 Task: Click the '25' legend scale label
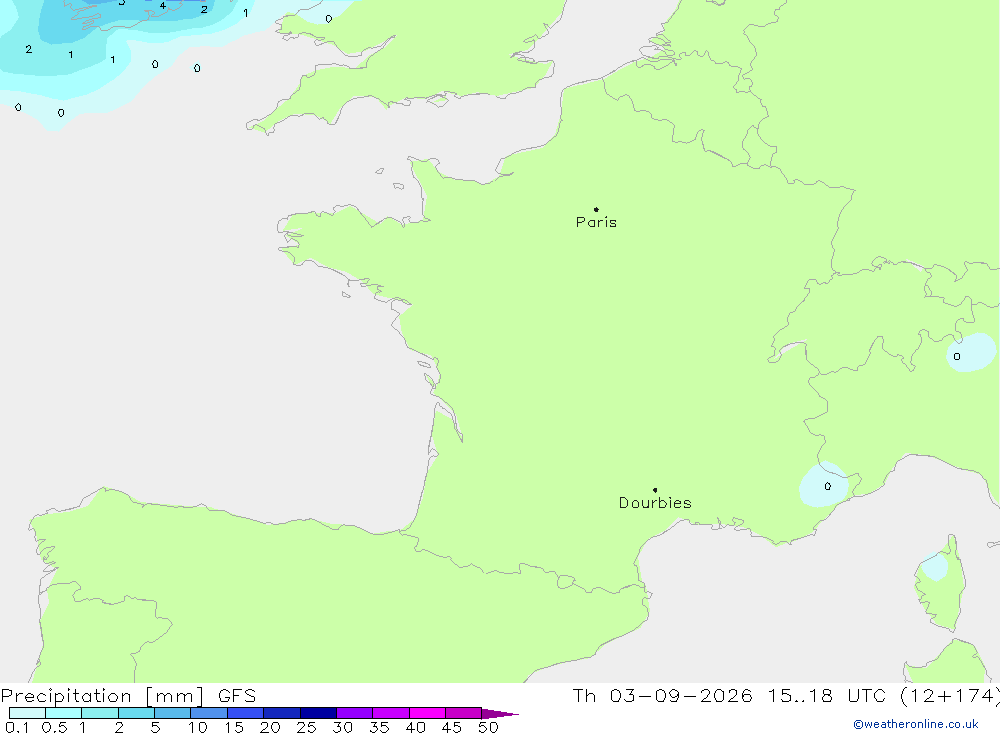(306, 727)
